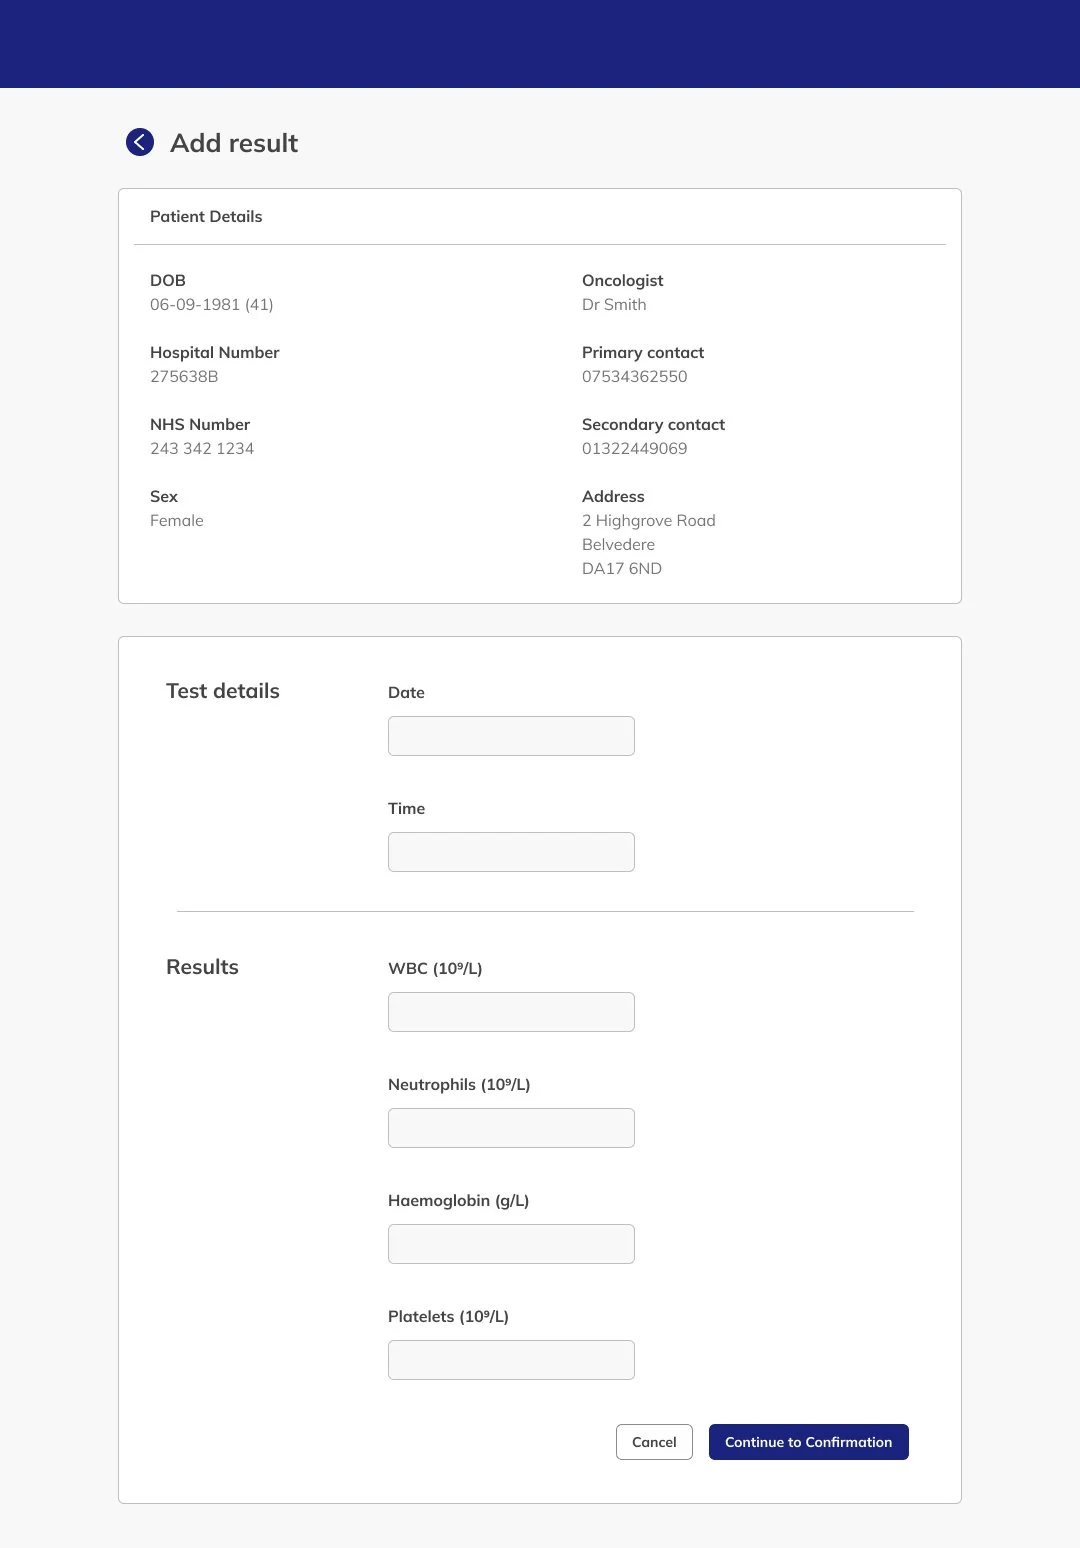Click the Results section heading
This screenshot has height=1548, width=1080.
(x=202, y=967)
